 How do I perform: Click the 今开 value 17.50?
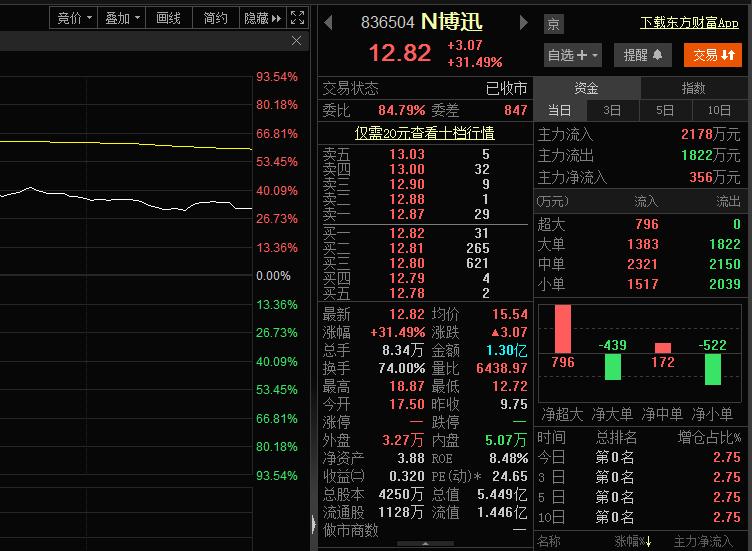coord(407,404)
